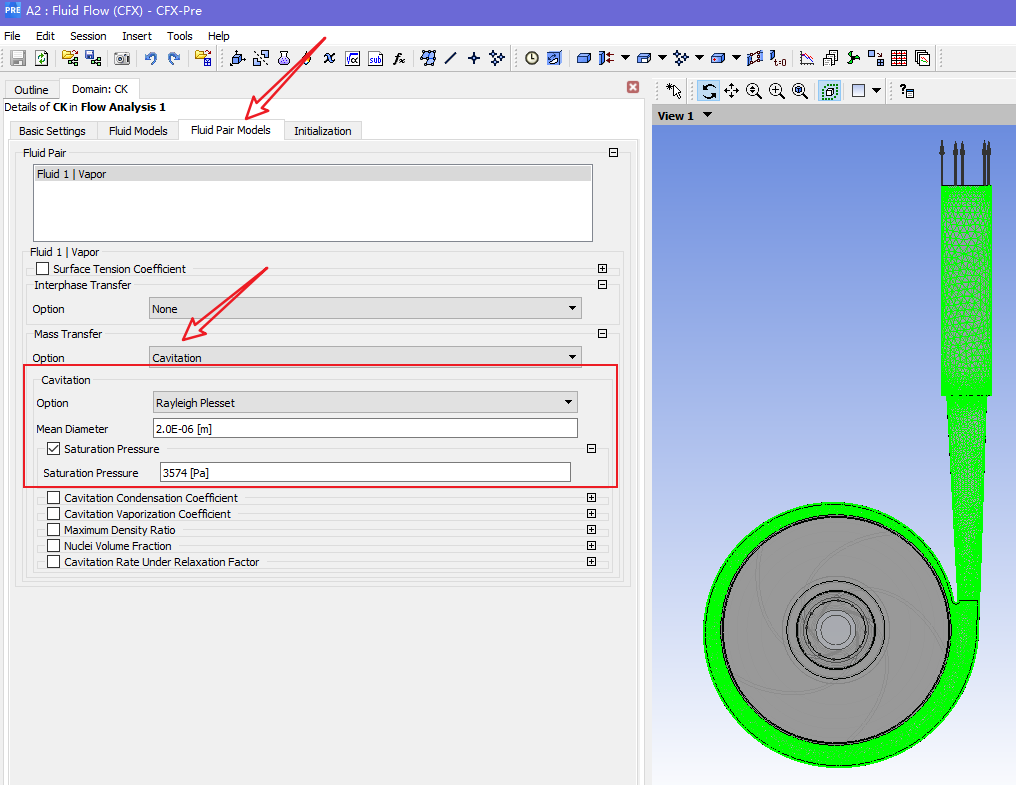Enable the Surface Tension Coefficient checkbox

[42, 269]
